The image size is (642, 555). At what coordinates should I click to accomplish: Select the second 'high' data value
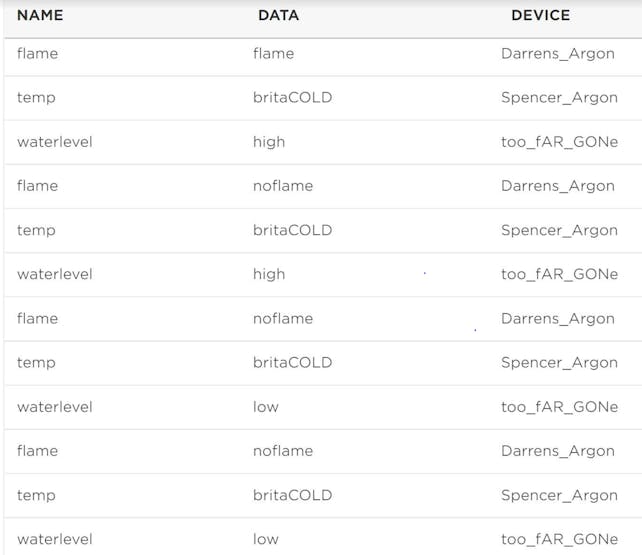click(x=269, y=274)
